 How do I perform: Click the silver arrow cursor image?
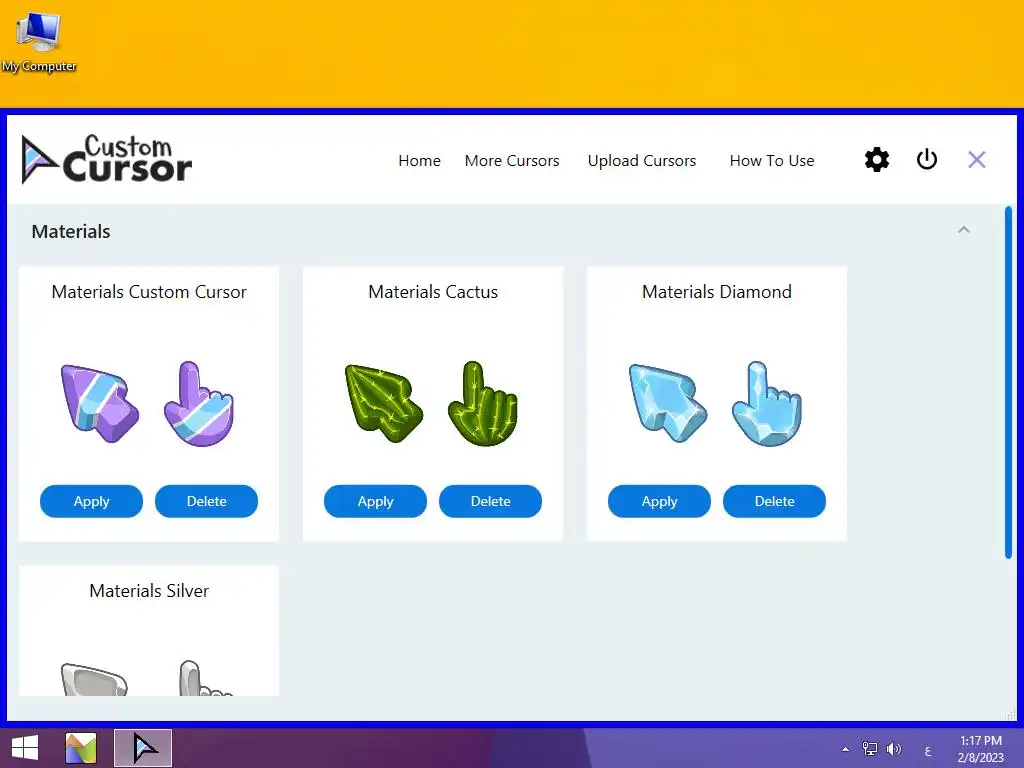click(x=94, y=679)
